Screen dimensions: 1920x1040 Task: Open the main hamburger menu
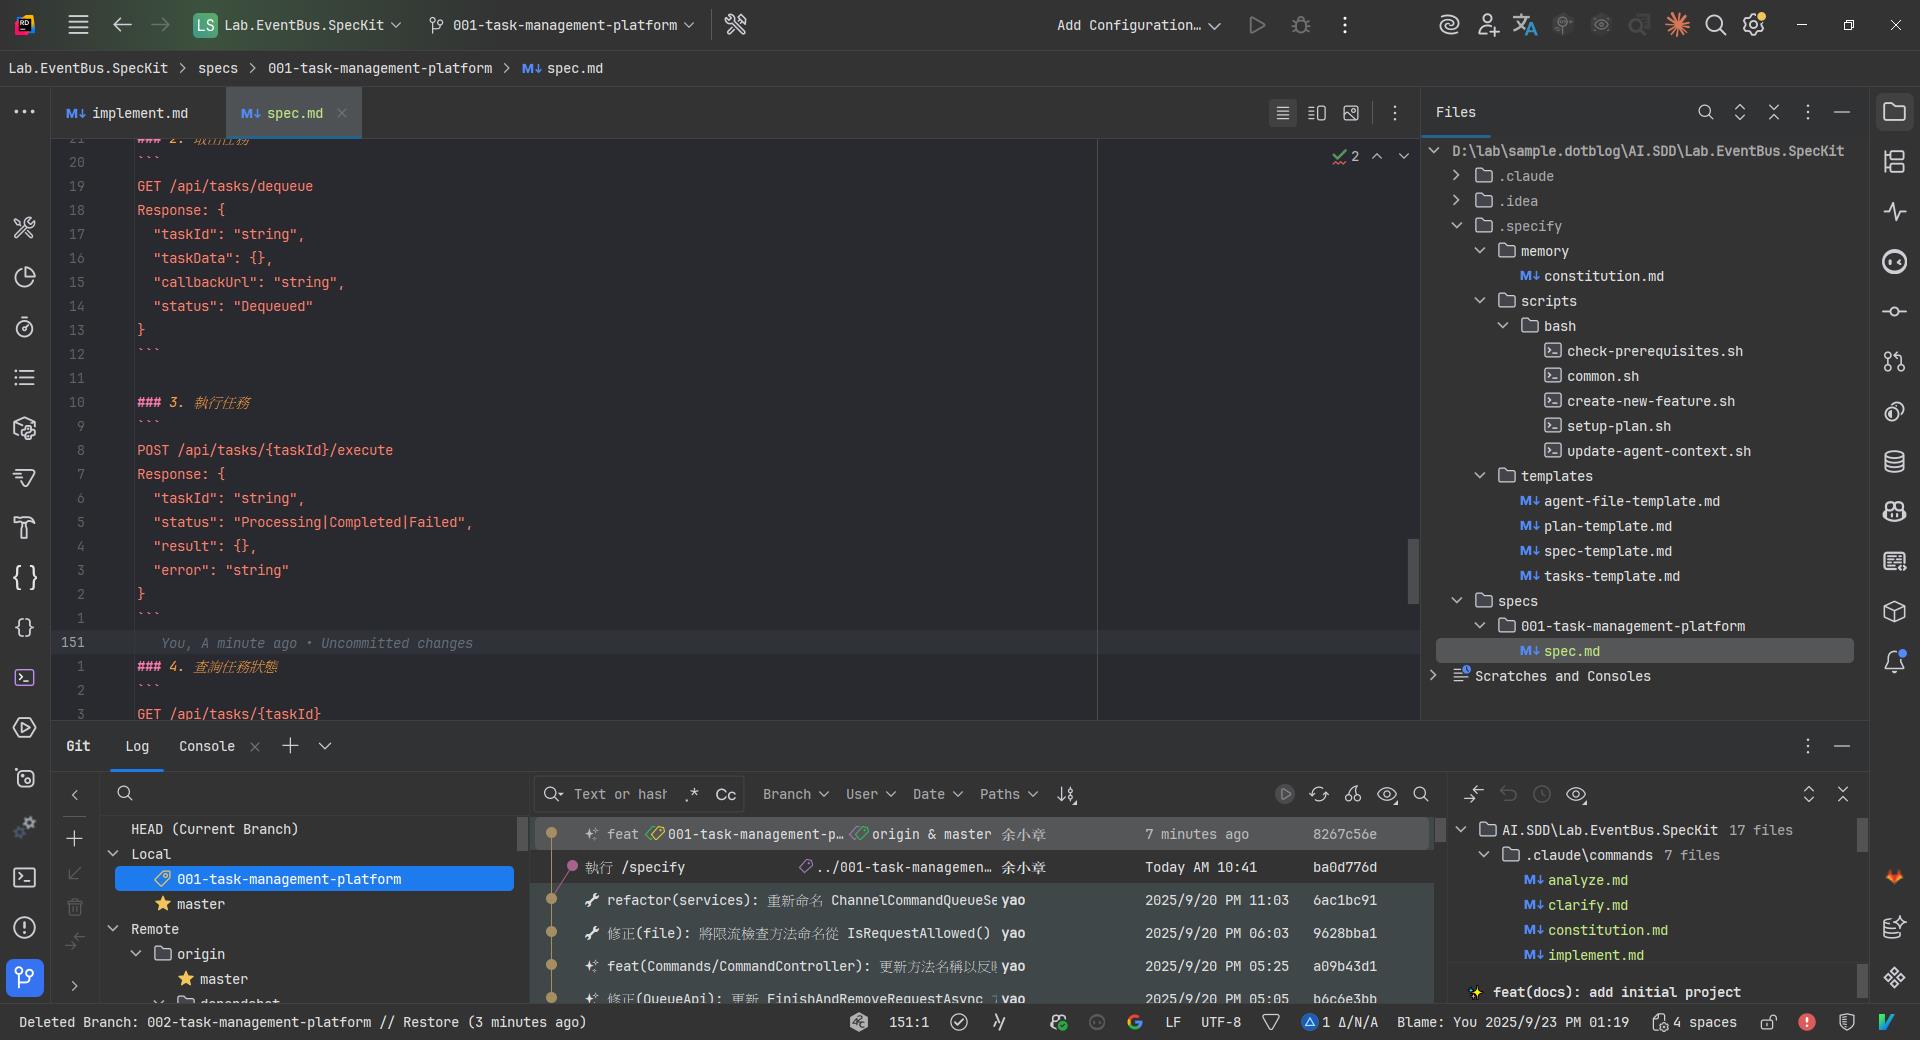coord(78,25)
